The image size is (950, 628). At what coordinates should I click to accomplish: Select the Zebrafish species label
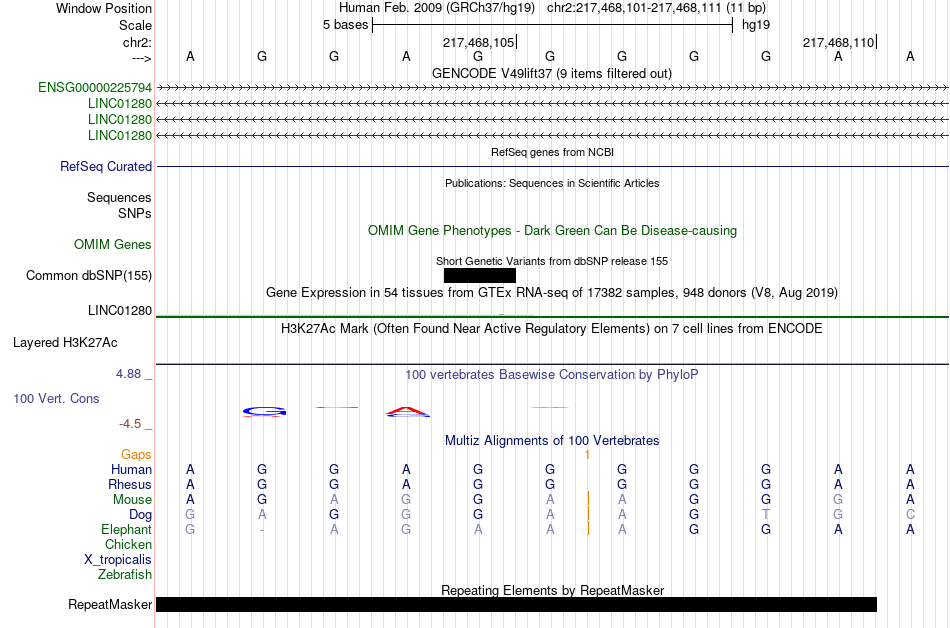pos(125,574)
